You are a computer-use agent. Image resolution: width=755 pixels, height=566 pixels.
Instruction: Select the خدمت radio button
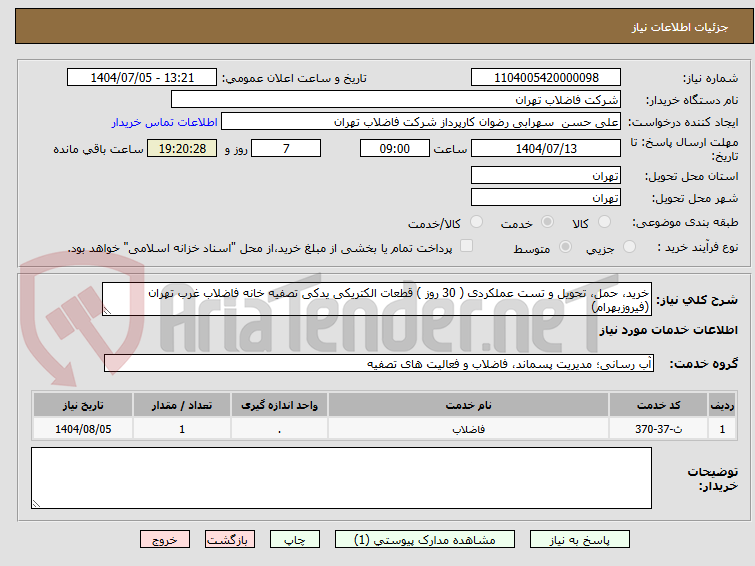547,222
